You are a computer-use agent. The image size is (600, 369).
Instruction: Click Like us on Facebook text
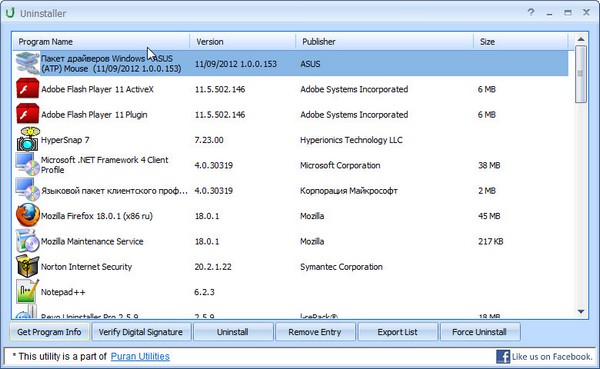552,357
